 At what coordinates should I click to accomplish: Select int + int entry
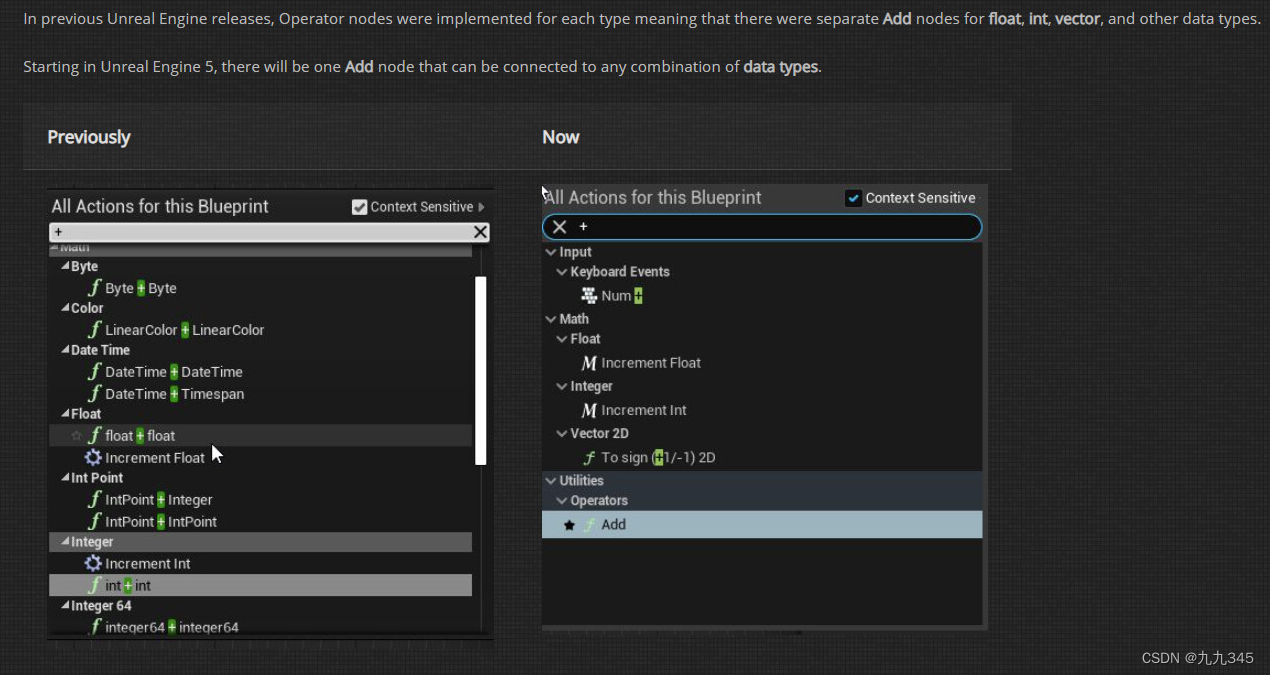(x=260, y=586)
